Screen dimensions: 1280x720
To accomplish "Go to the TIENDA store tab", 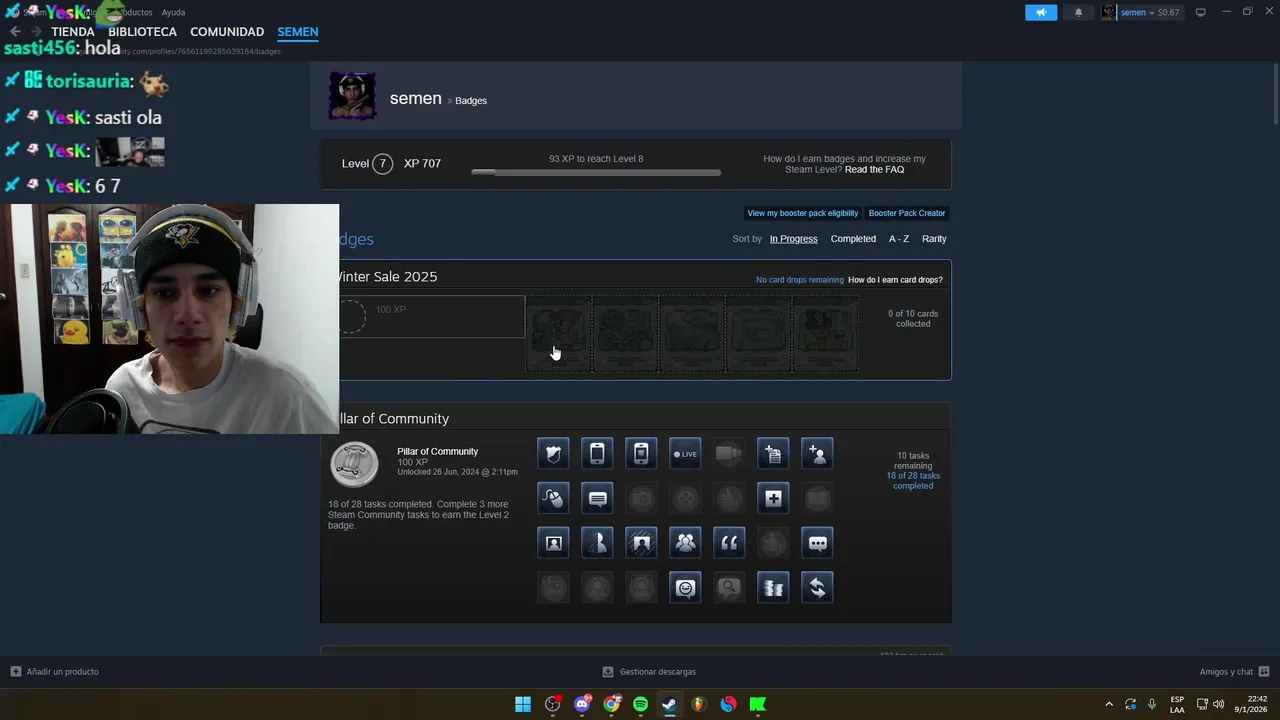I will 73,32.
